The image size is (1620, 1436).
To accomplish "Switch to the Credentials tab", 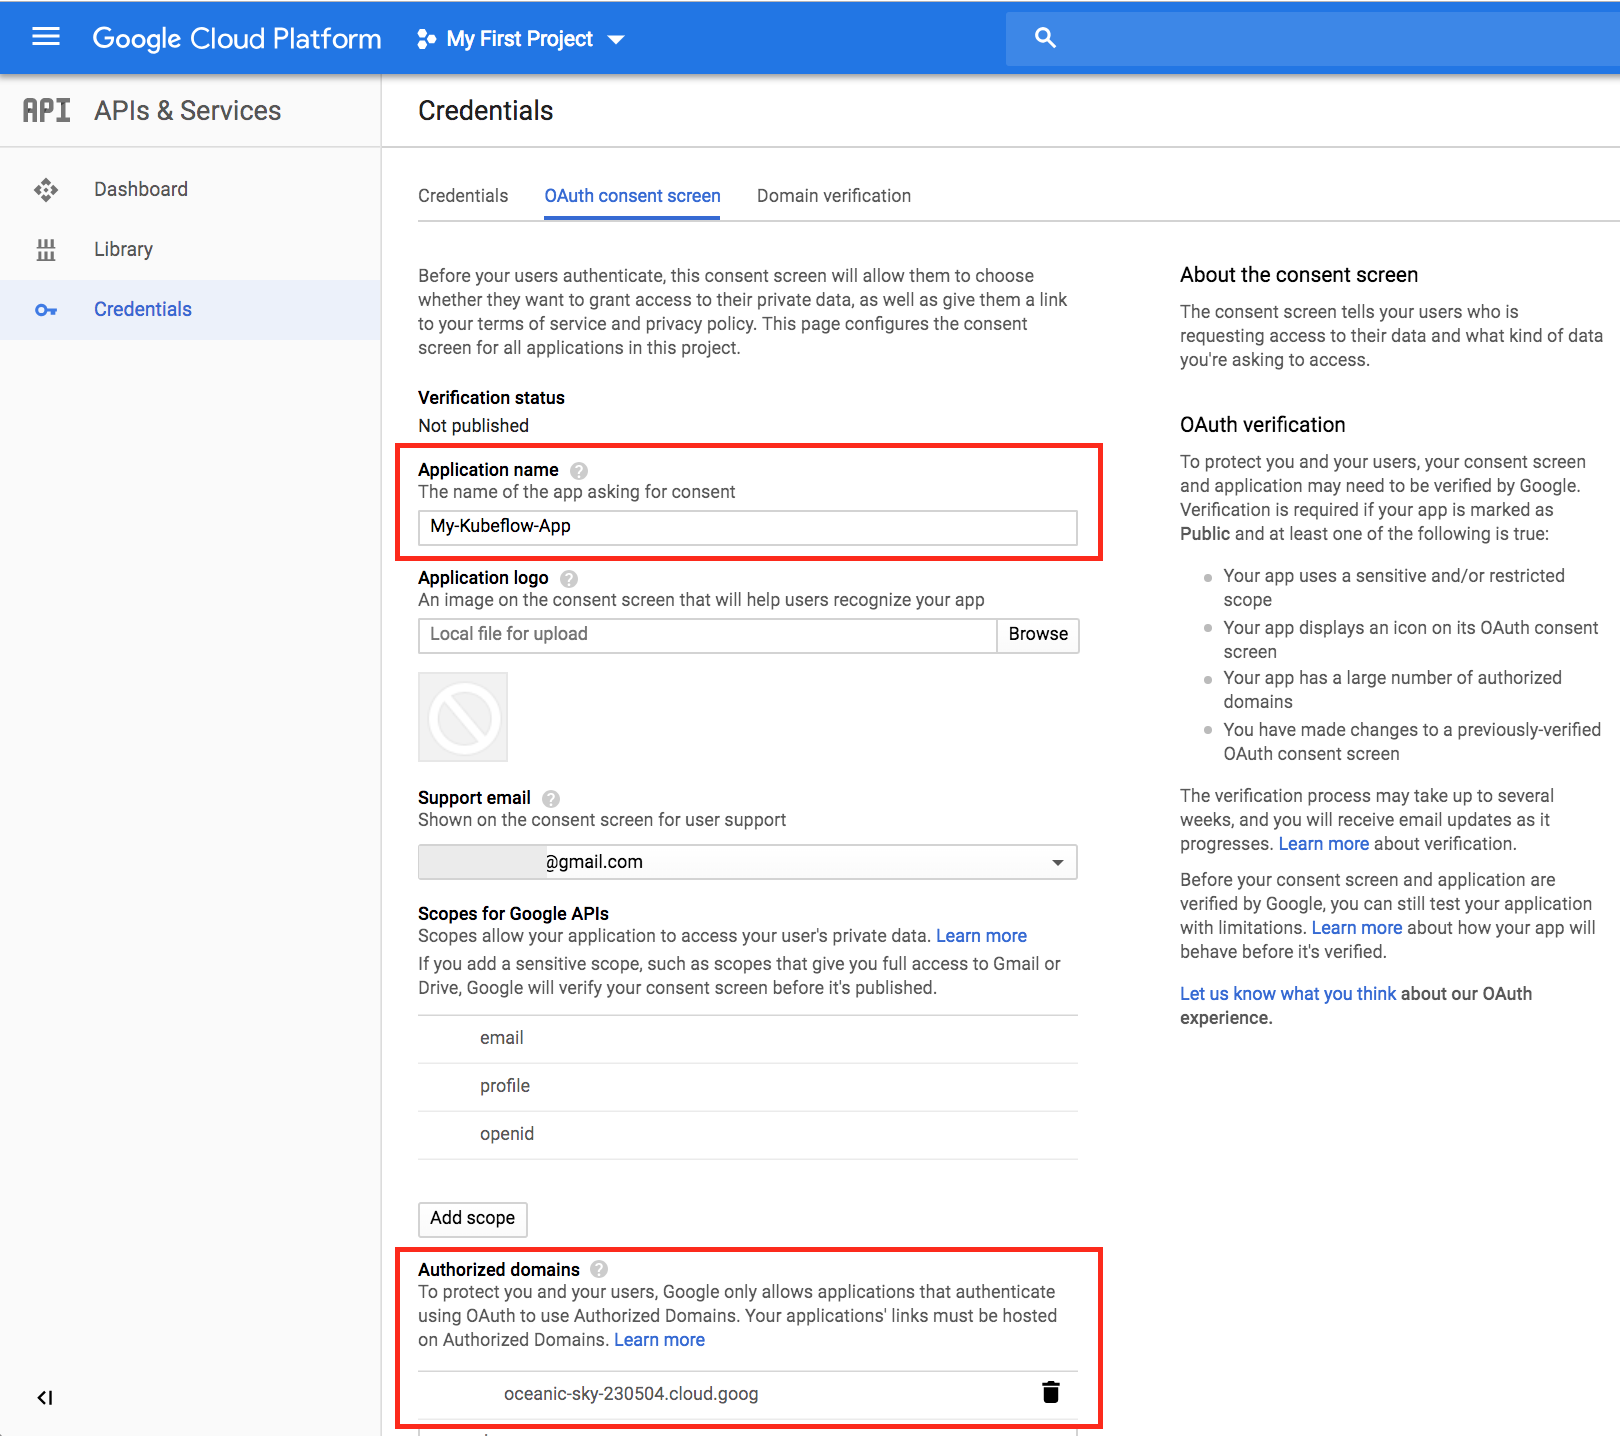I will pos(463,196).
